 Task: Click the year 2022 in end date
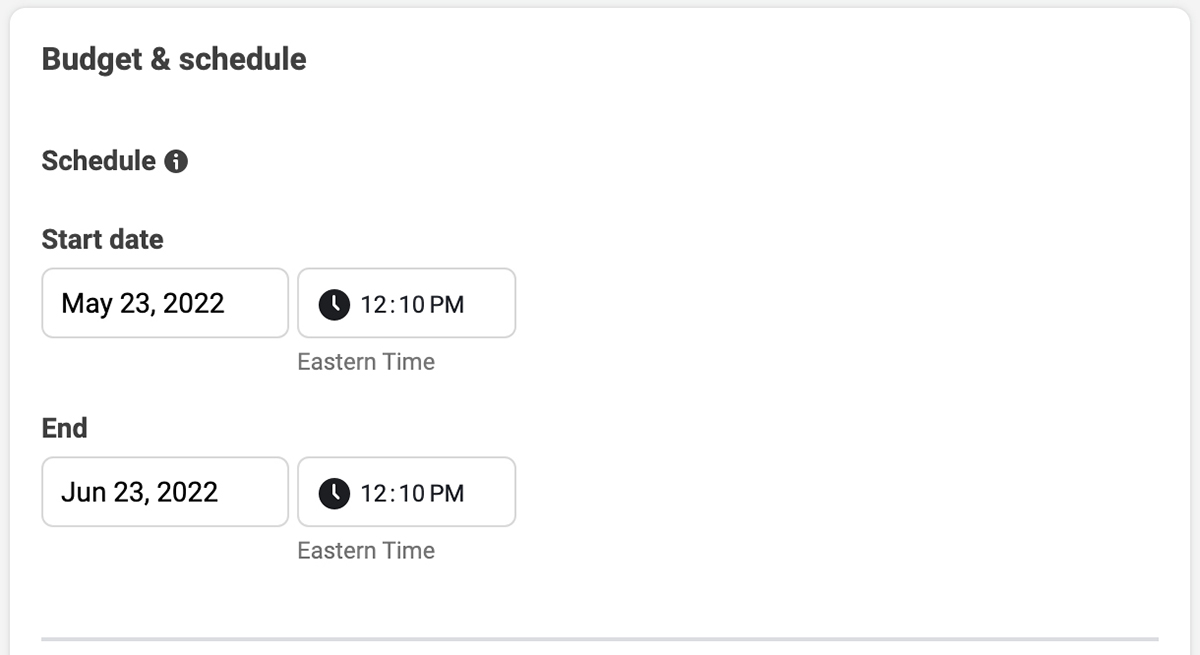(x=187, y=492)
